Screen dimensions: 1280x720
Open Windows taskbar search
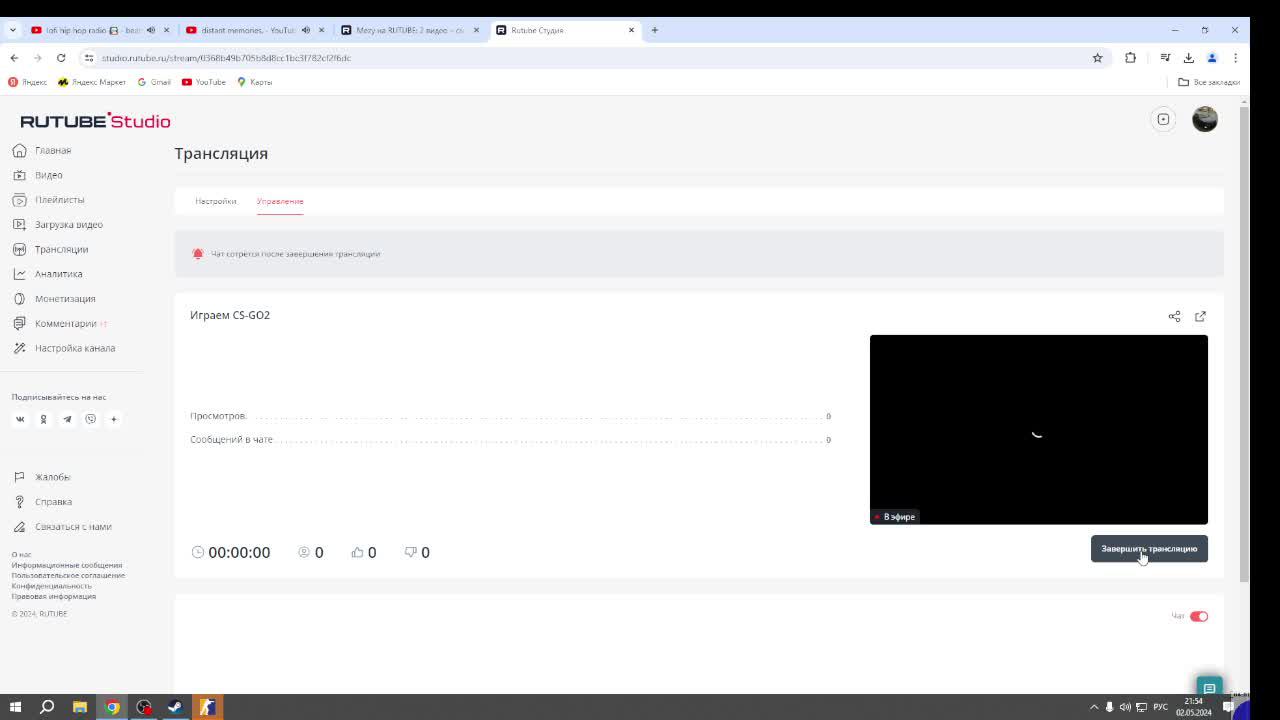(47, 707)
